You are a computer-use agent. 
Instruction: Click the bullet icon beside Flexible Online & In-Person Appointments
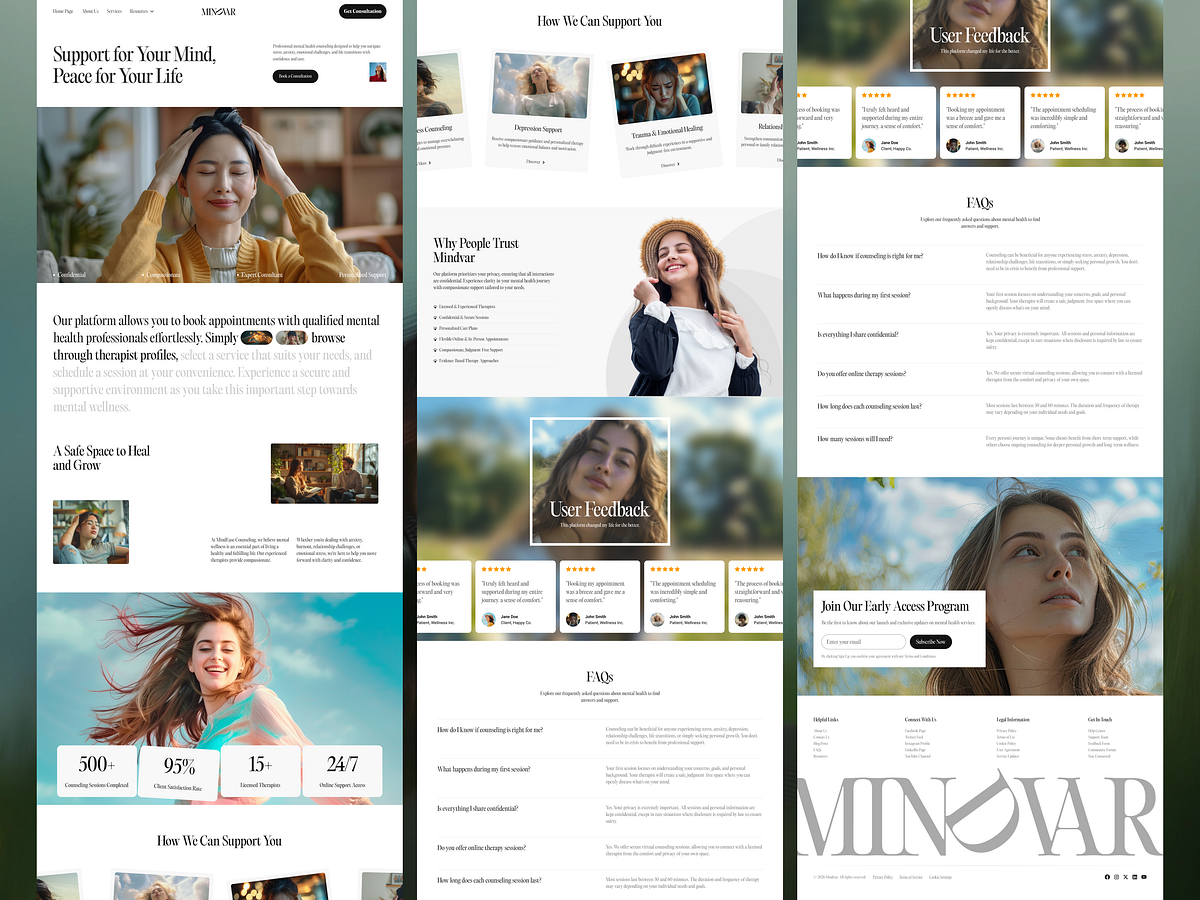click(x=436, y=339)
